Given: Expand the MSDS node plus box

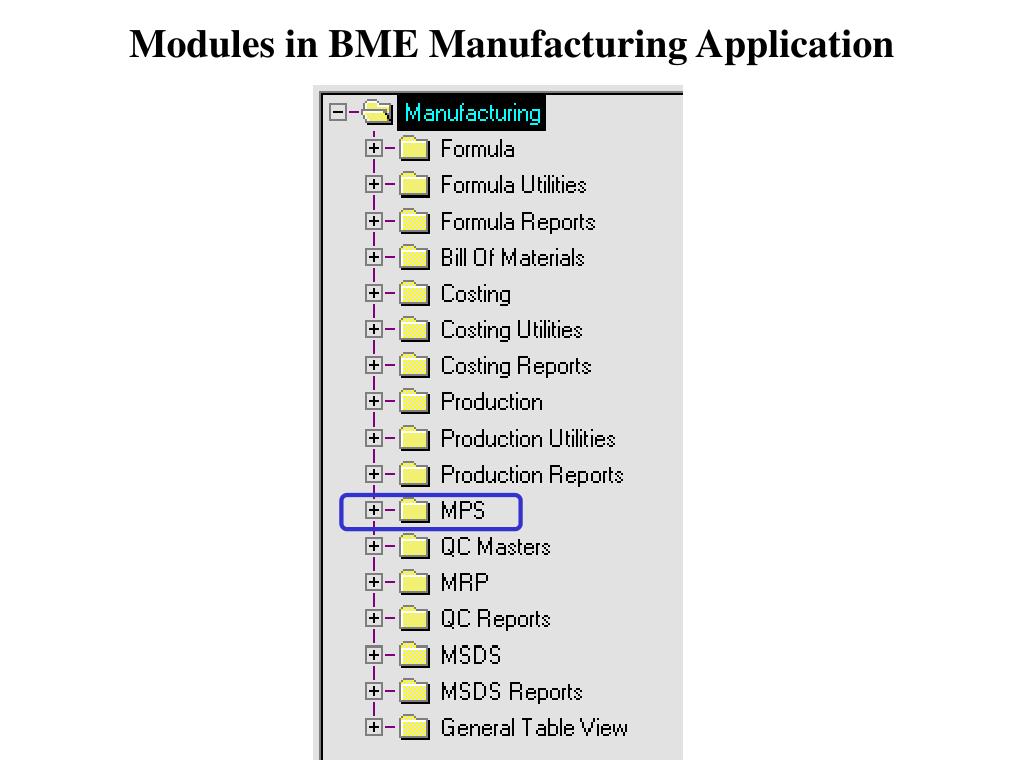Looking at the screenshot, I should click(x=374, y=654).
